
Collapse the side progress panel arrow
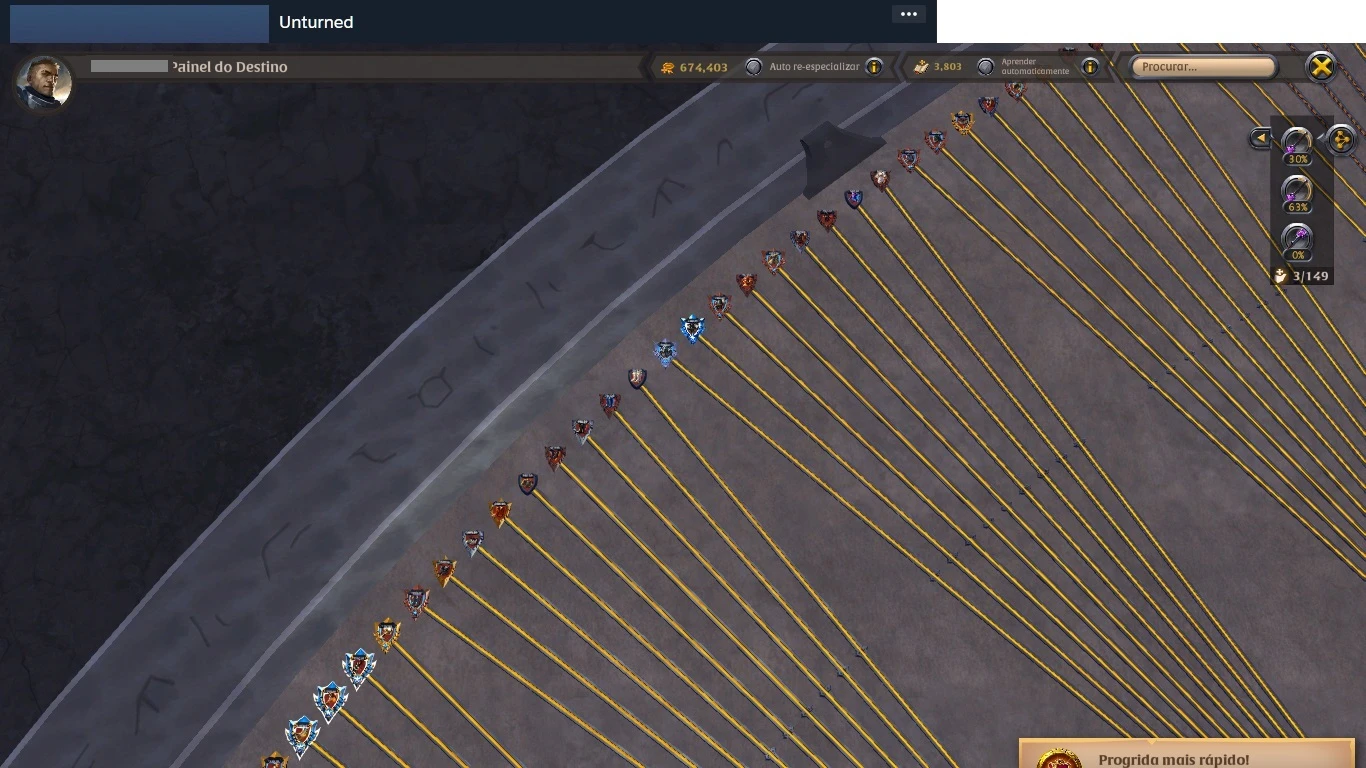(1260, 138)
